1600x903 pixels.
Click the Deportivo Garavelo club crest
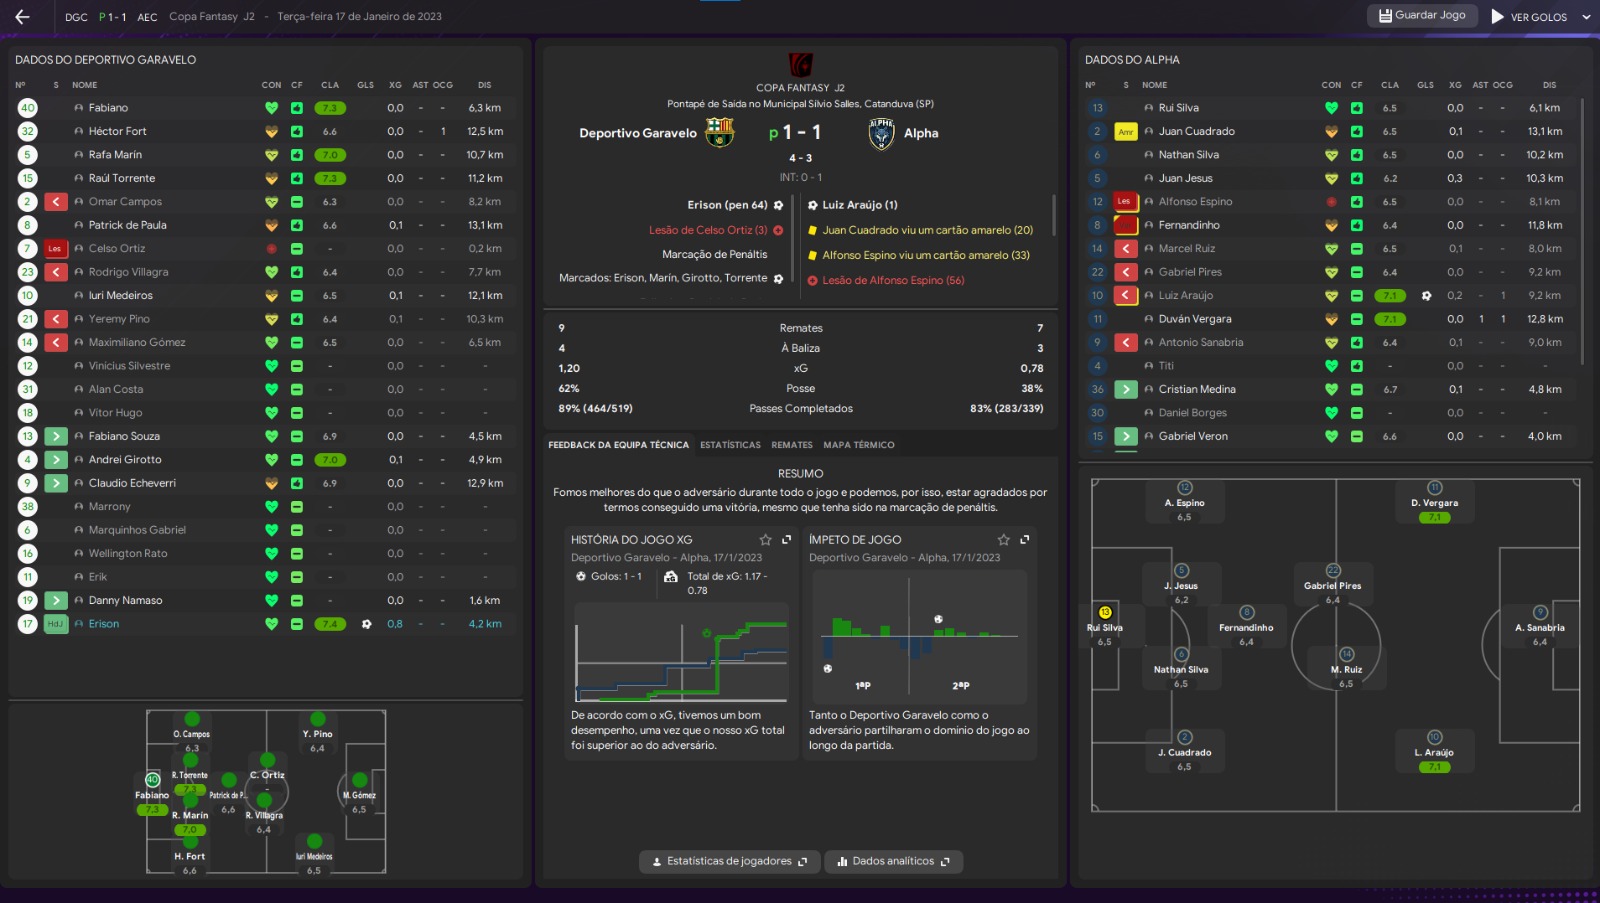pyautogui.click(x=719, y=132)
